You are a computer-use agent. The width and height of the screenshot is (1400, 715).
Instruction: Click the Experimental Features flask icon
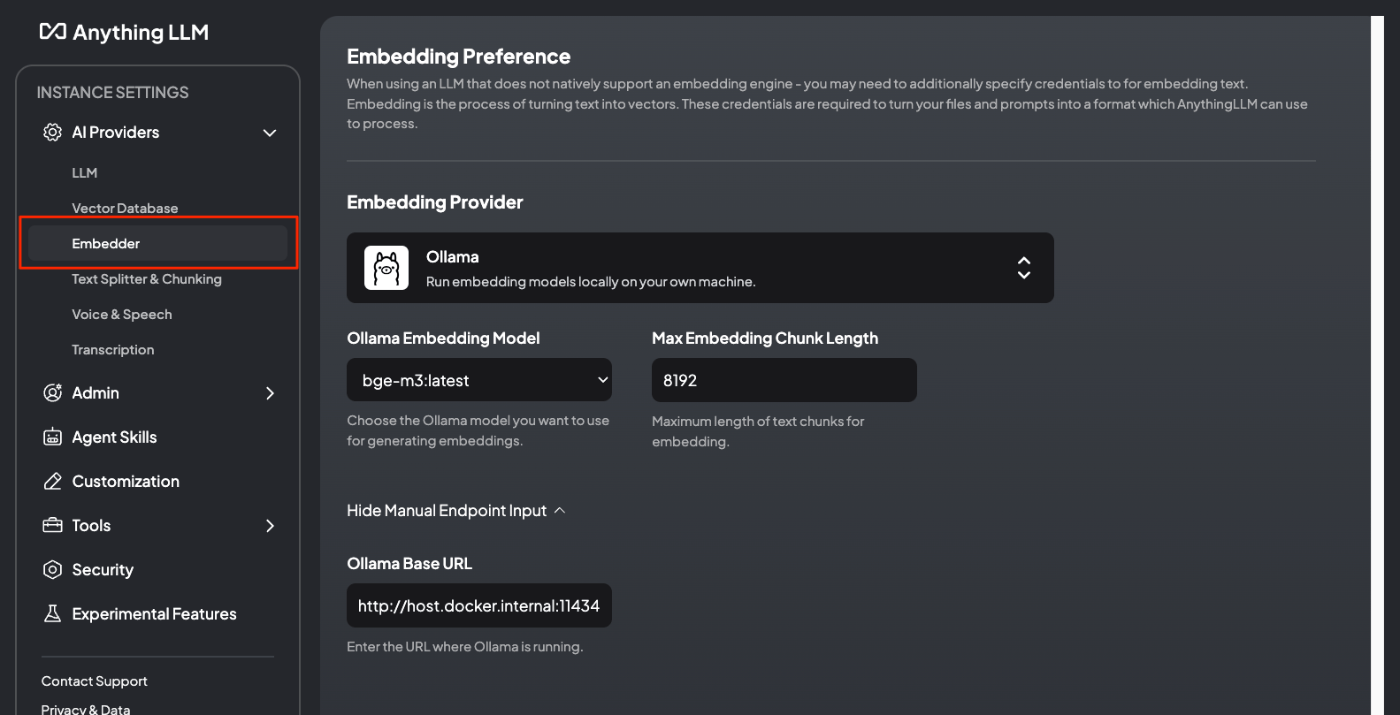[53, 614]
